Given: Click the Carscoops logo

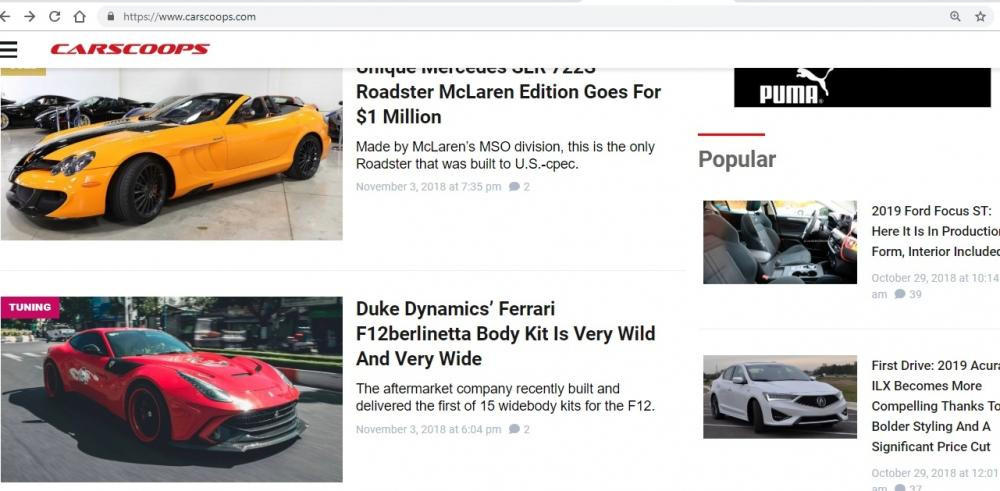Looking at the screenshot, I should tap(130, 49).
